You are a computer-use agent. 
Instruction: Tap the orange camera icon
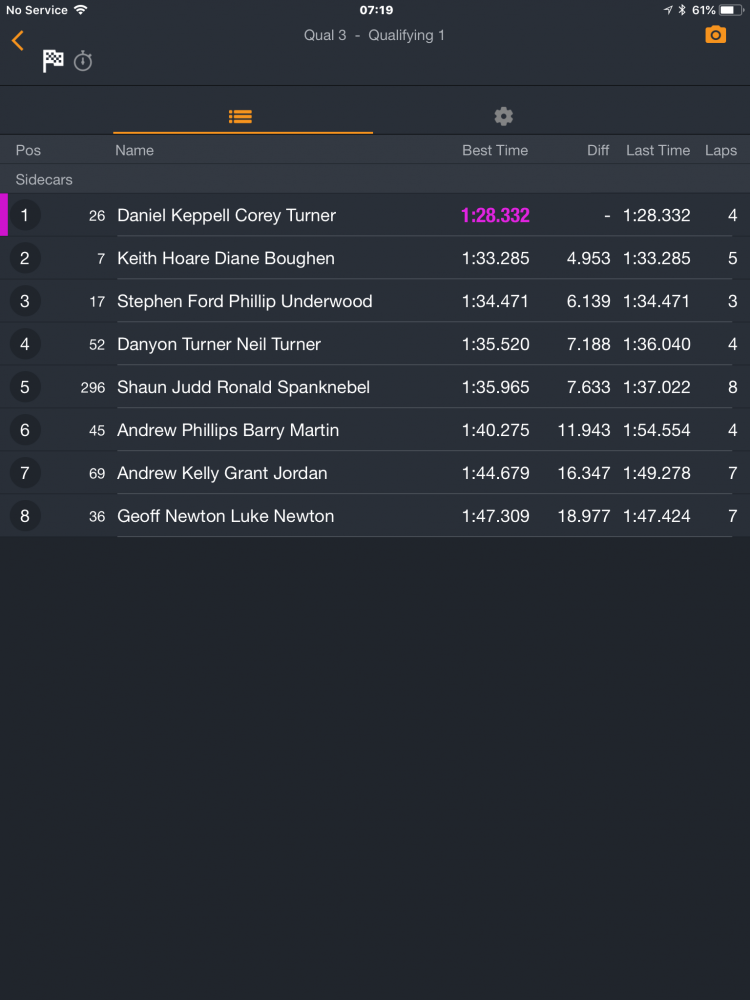(x=715, y=35)
